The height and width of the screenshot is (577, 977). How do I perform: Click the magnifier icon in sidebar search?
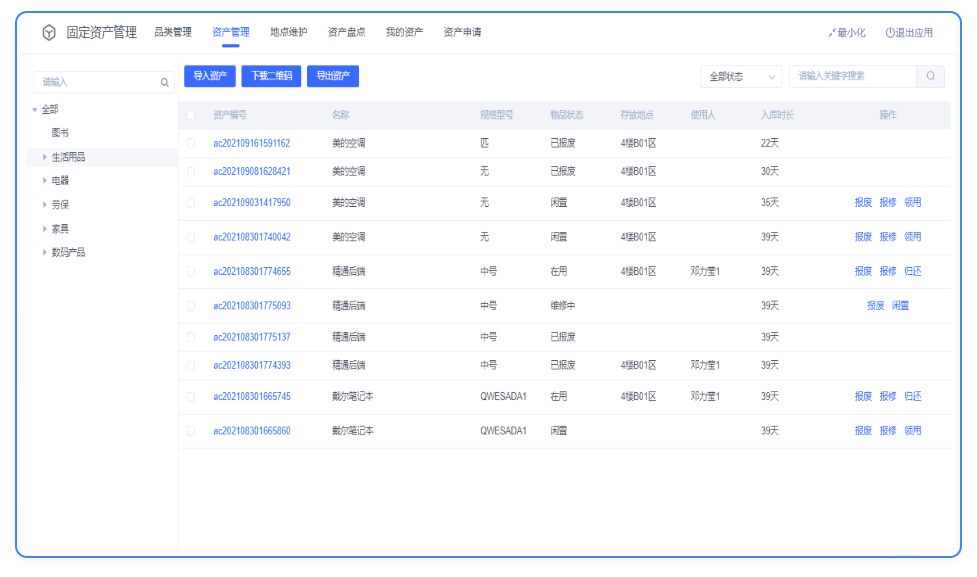(166, 83)
